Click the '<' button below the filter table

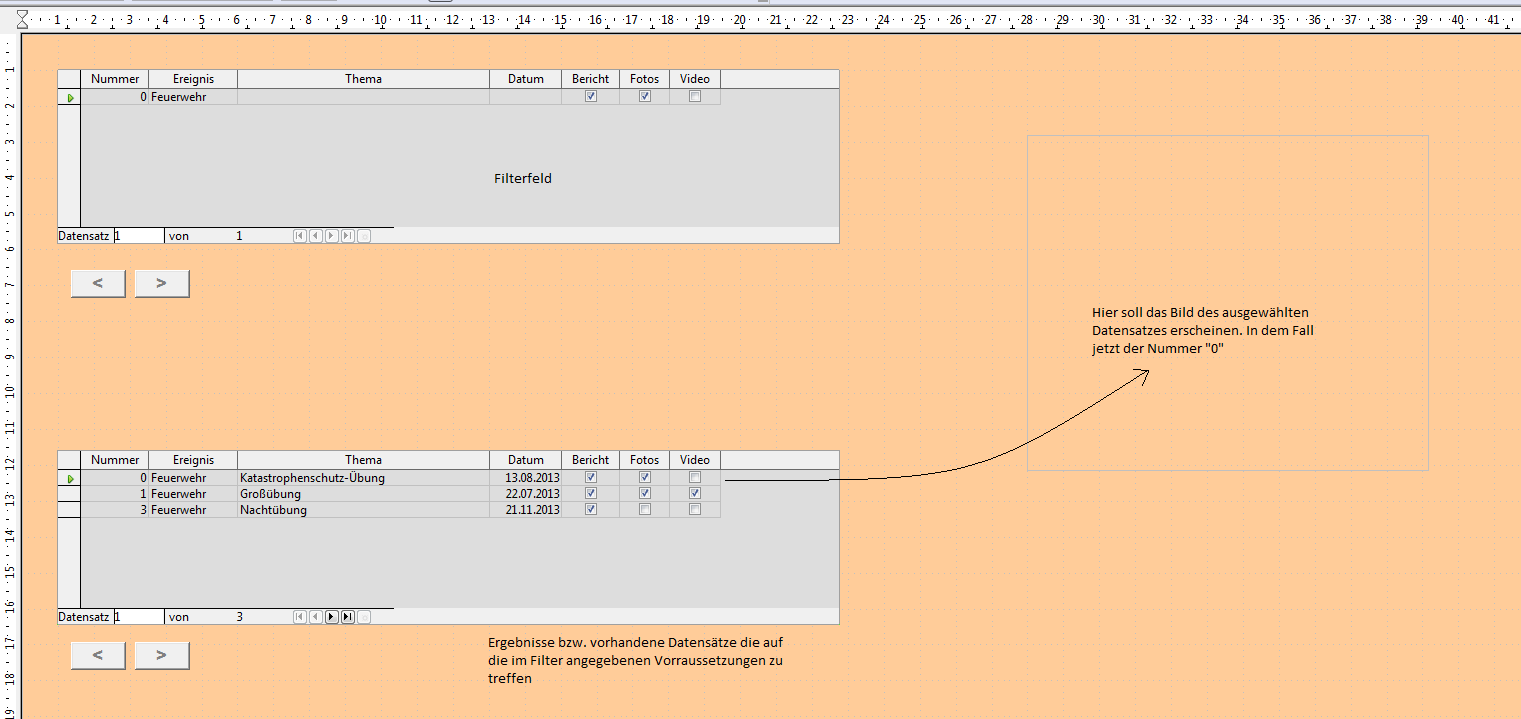98,283
